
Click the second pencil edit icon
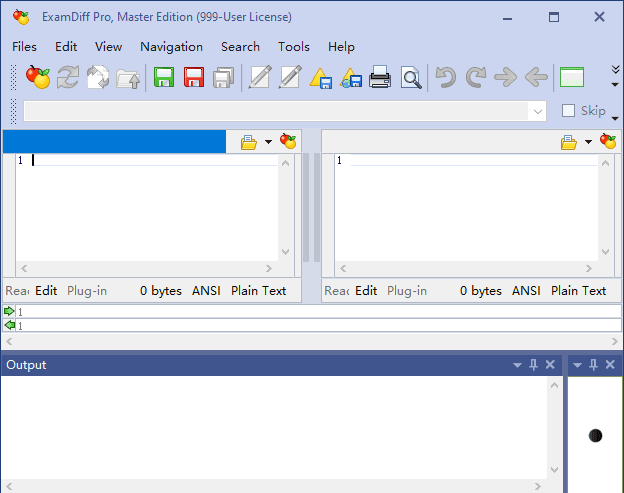click(290, 77)
